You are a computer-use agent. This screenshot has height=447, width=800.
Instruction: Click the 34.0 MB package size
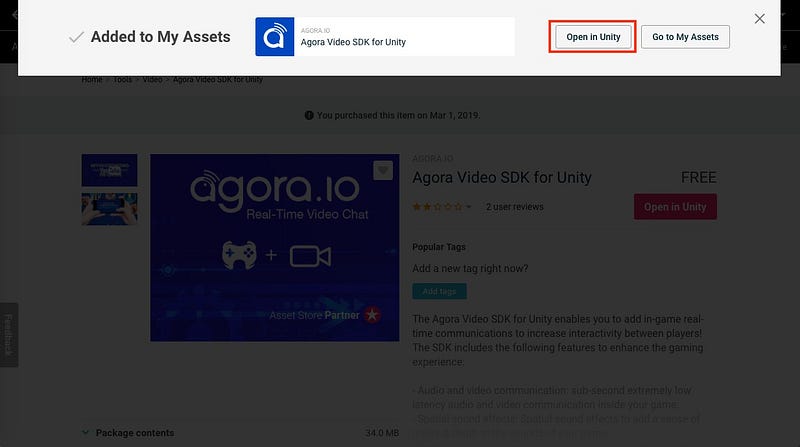click(382, 433)
